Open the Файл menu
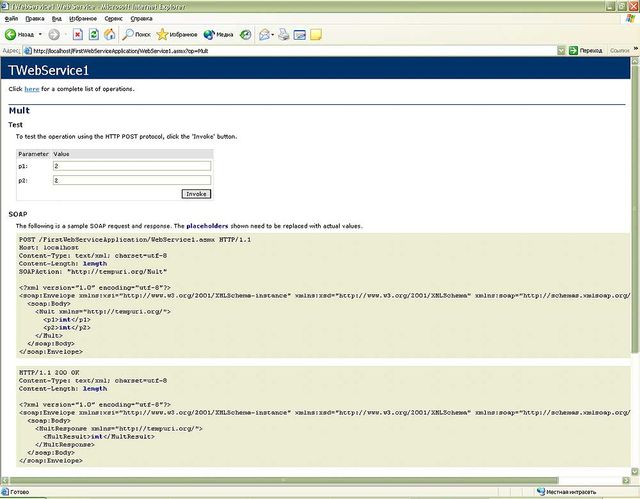The width and height of the screenshot is (640, 499). [x=11, y=19]
